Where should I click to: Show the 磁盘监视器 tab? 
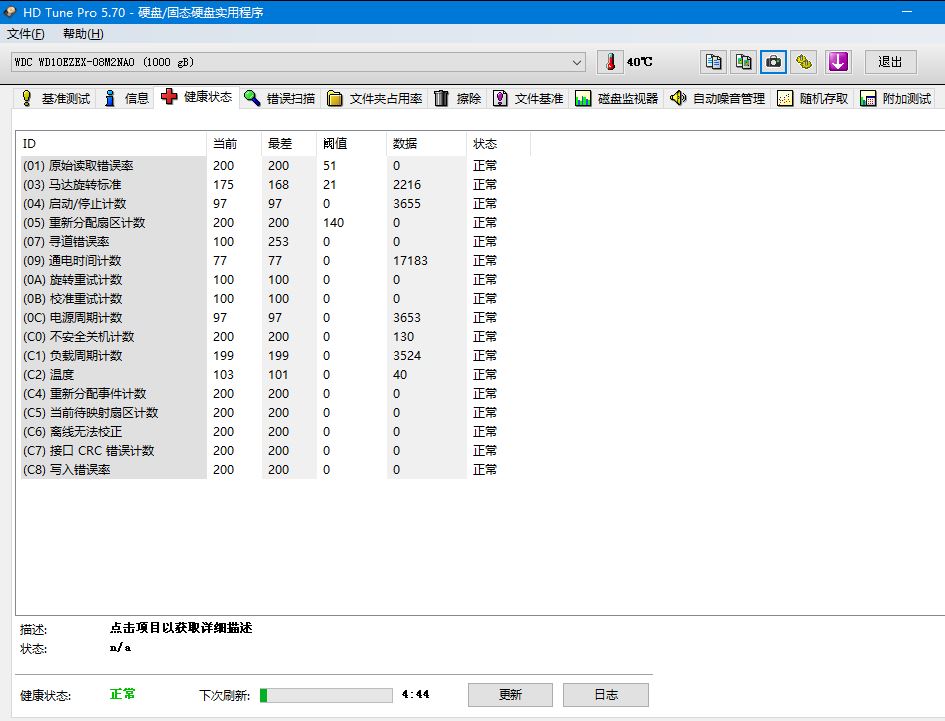tap(617, 98)
